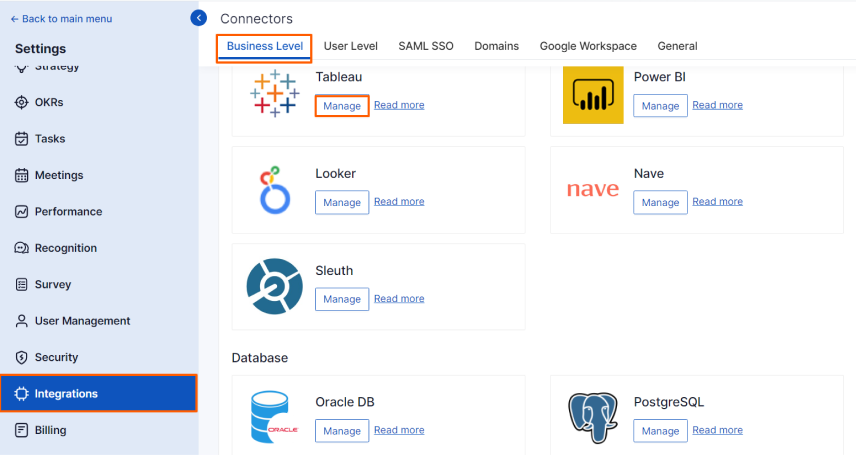Click the Tableau logo
This screenshot has height=455, width=856.
(275, 93)
